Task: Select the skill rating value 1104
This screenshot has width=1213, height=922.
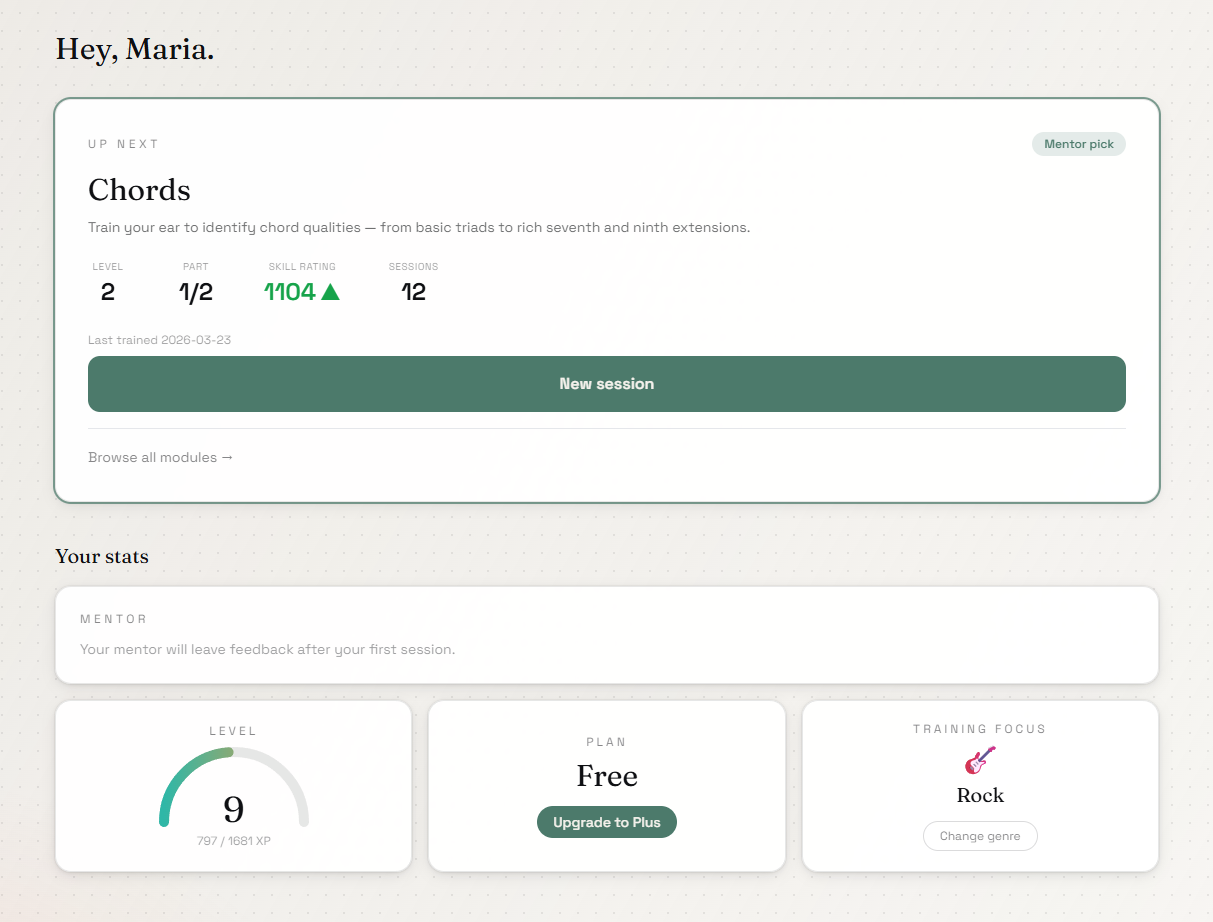Action: (290, 291)
